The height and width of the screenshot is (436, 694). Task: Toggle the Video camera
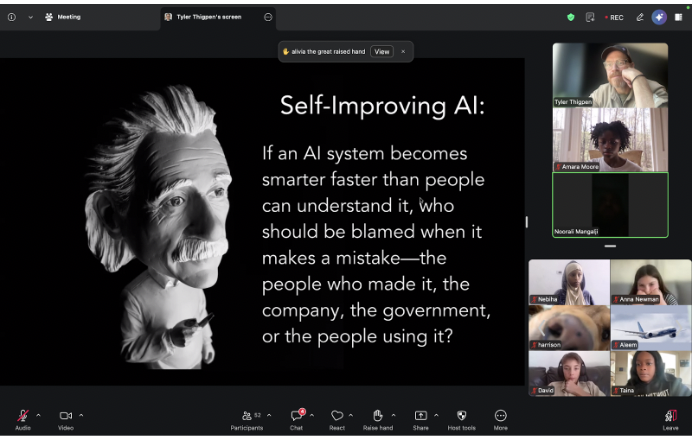point(66,419)
